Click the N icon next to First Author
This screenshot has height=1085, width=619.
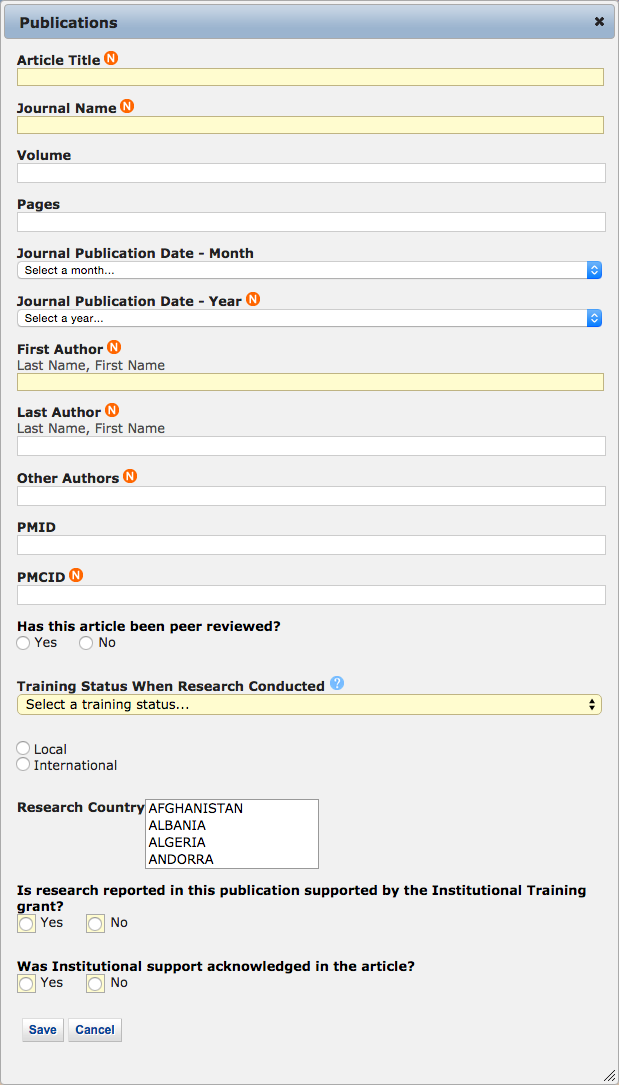coord(114,348)
